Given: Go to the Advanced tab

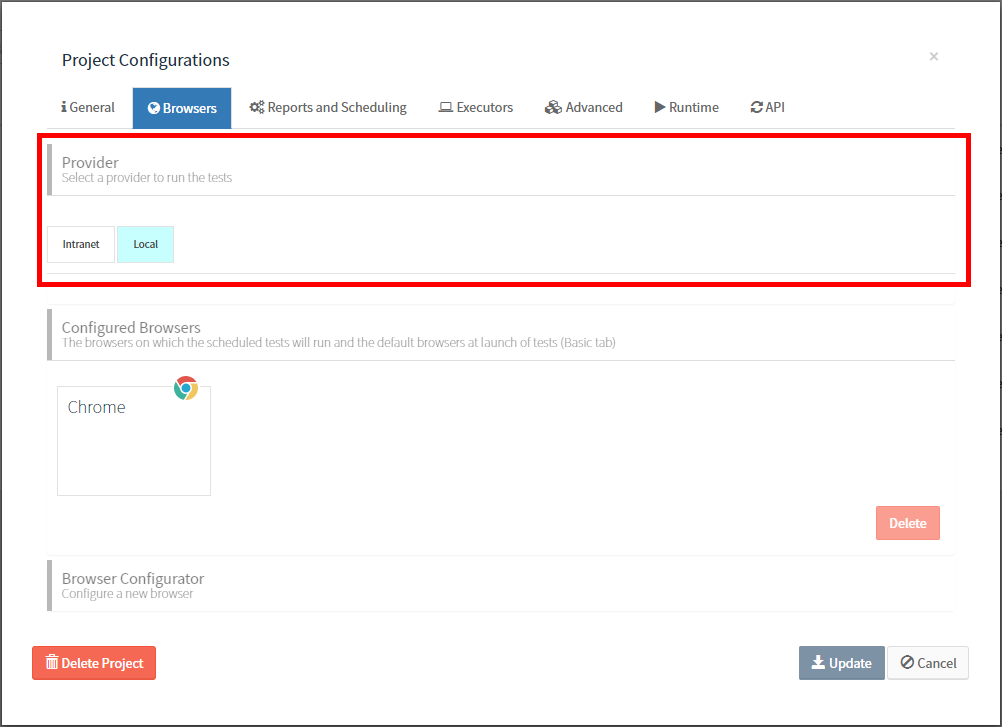Looking at the screenshot, I should (x=583, y=107).
